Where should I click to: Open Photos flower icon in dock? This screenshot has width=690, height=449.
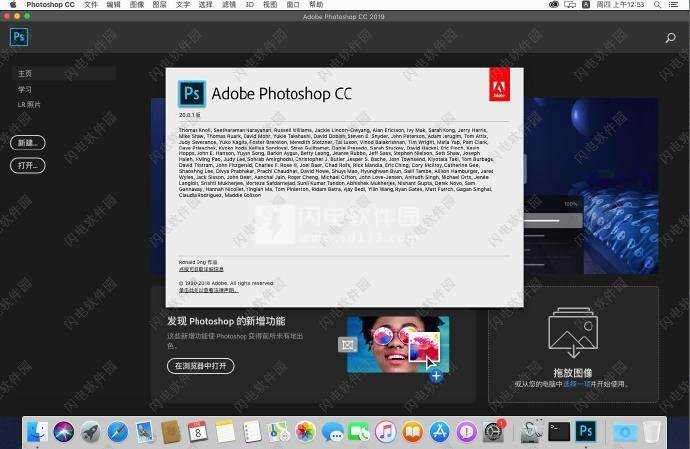305,432
